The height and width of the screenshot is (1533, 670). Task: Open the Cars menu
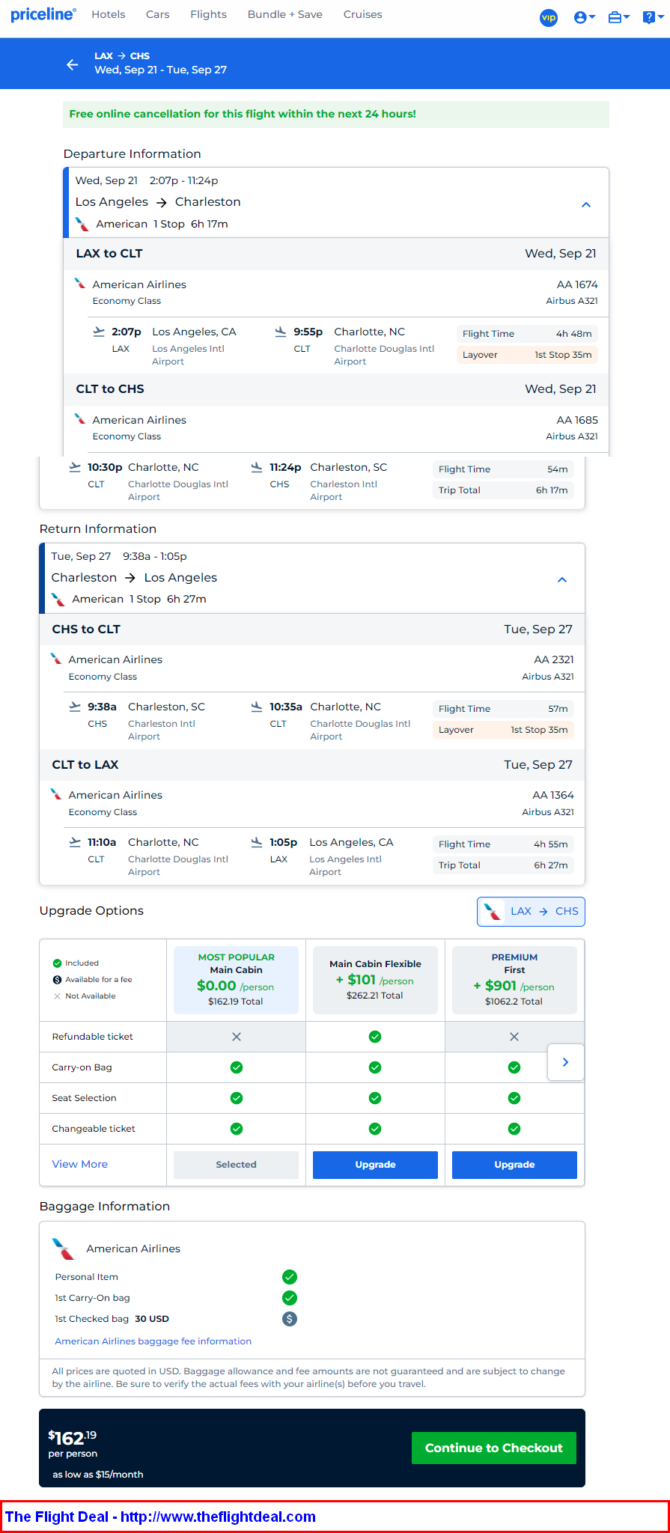(x=157, y=15)
